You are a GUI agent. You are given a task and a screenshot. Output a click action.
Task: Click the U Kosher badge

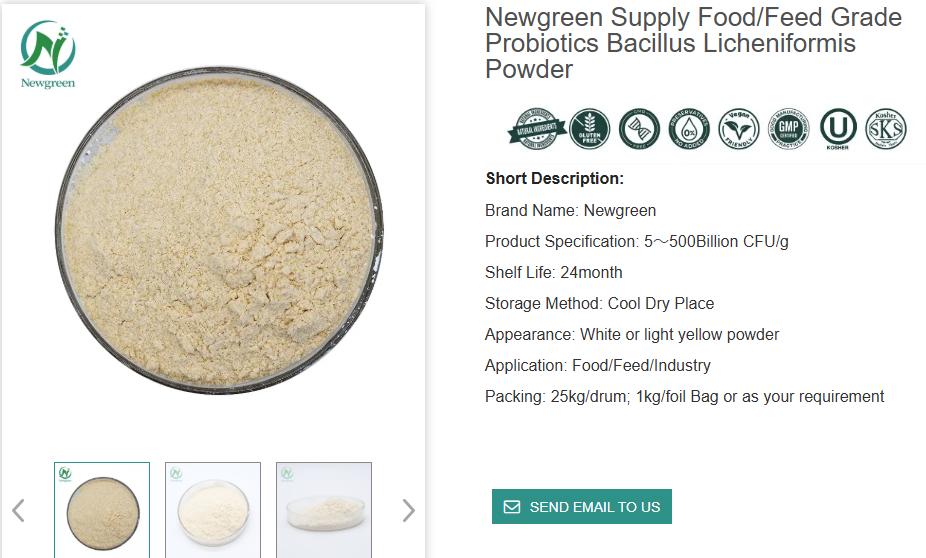(838, 129)
